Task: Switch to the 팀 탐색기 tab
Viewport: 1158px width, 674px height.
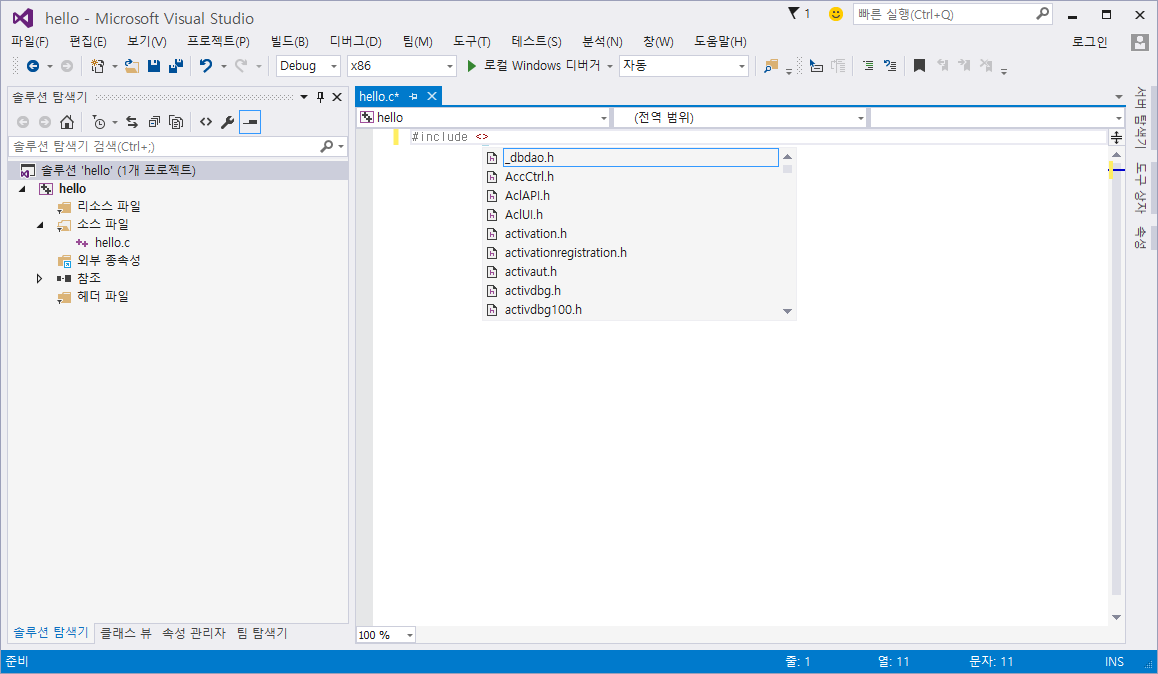Action: point(261,633)
